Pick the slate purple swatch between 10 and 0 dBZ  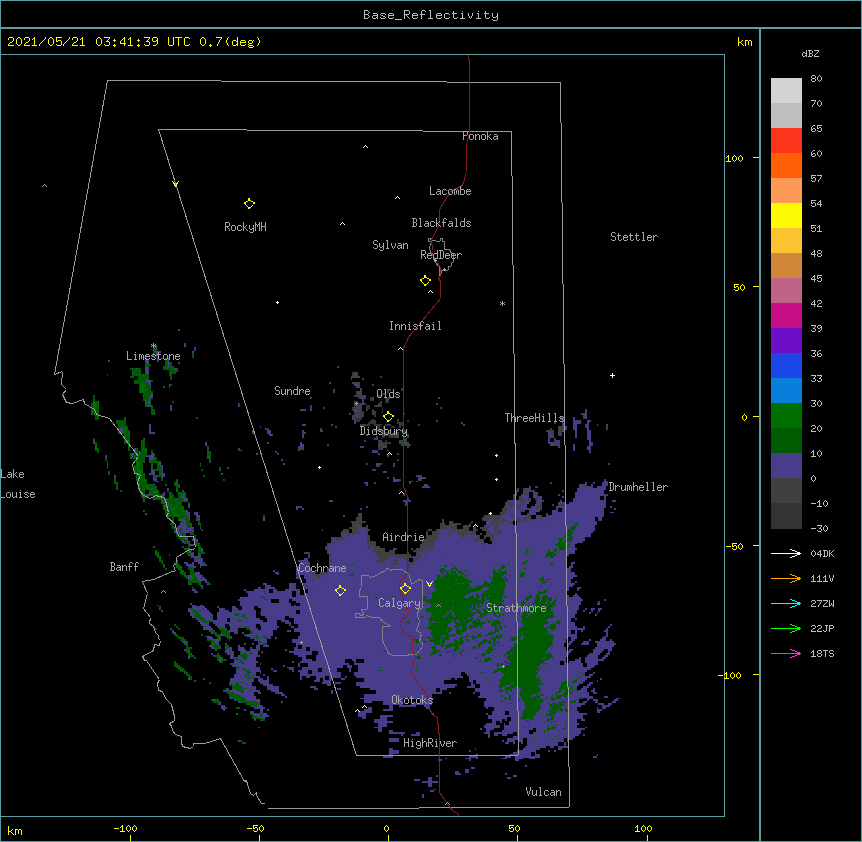786,466
